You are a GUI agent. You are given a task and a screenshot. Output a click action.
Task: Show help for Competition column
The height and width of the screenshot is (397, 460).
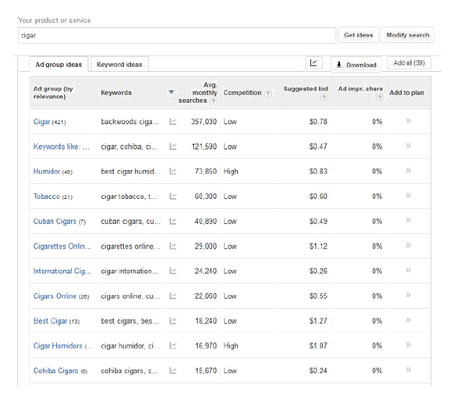pos(267,94)
